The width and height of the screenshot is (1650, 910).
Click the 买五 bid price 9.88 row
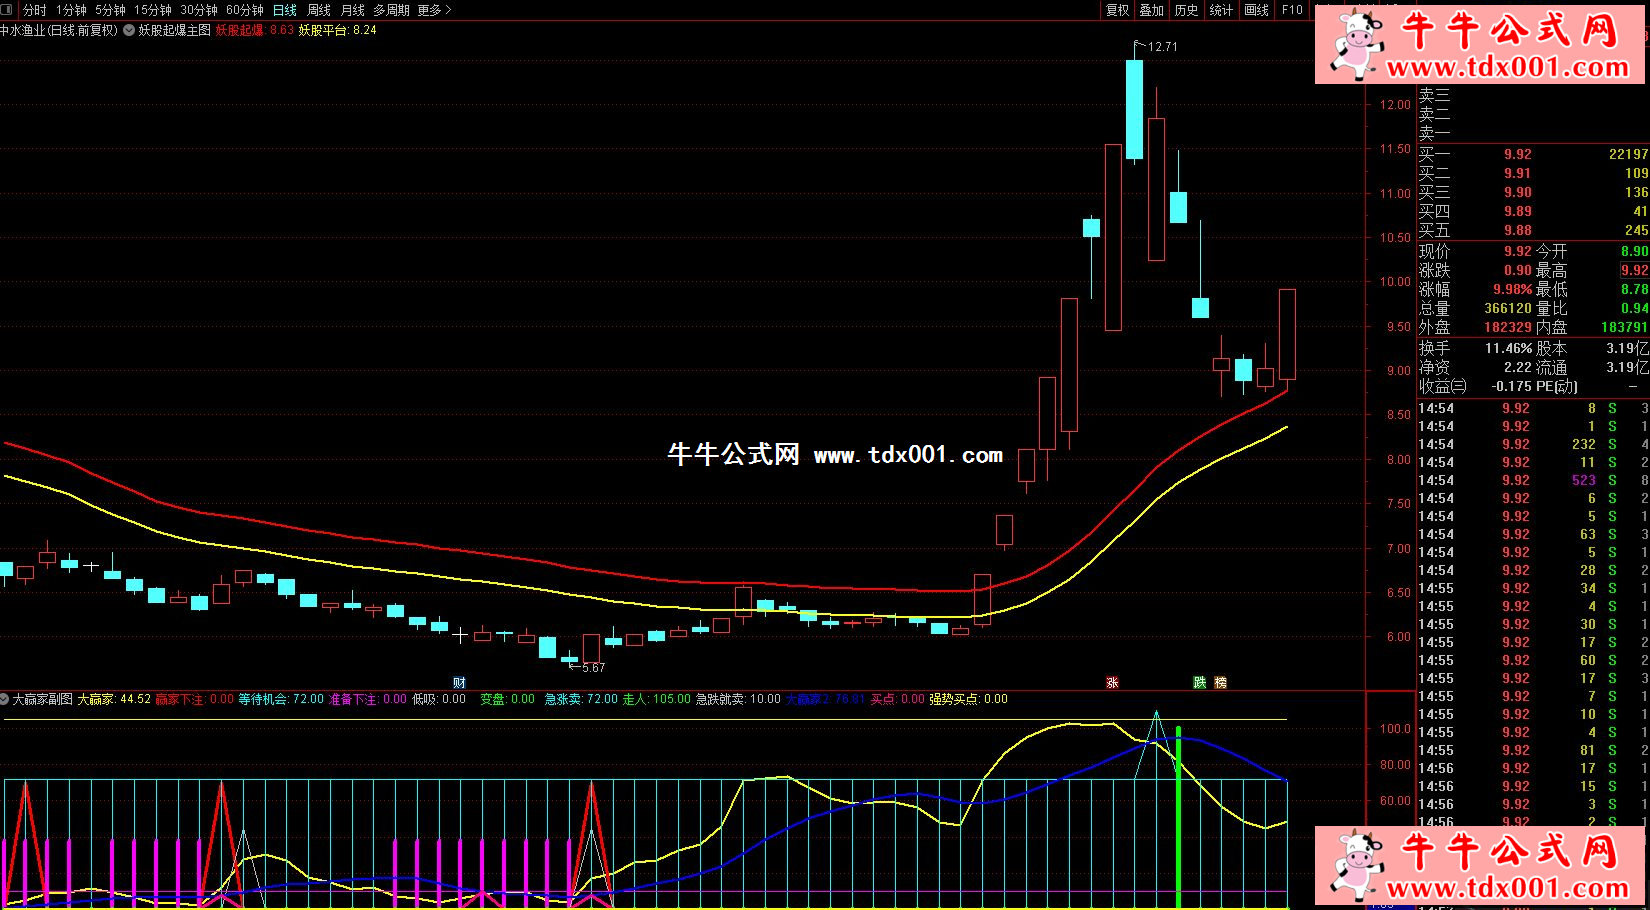pos(1533,230)
